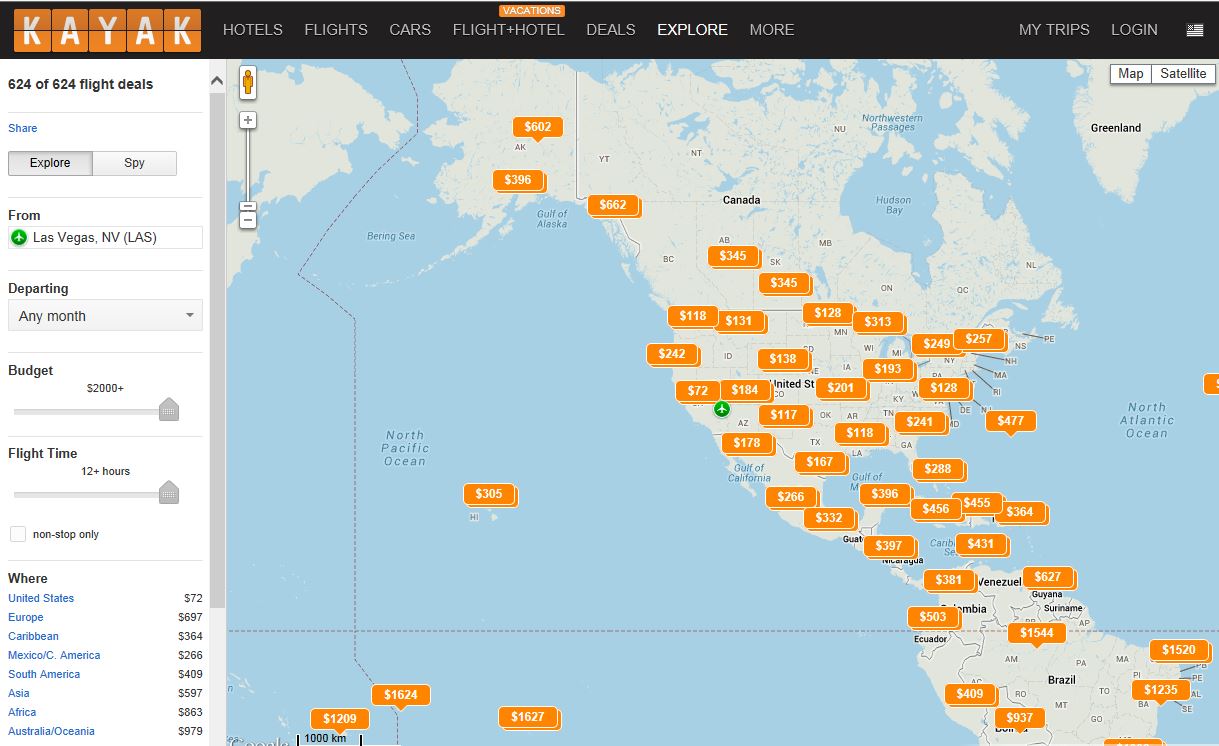Image resolution: width=1219 pixels, height=746 pixels.
Task: Select the $332 flight deal marker
Action: (x=829, y=518)
